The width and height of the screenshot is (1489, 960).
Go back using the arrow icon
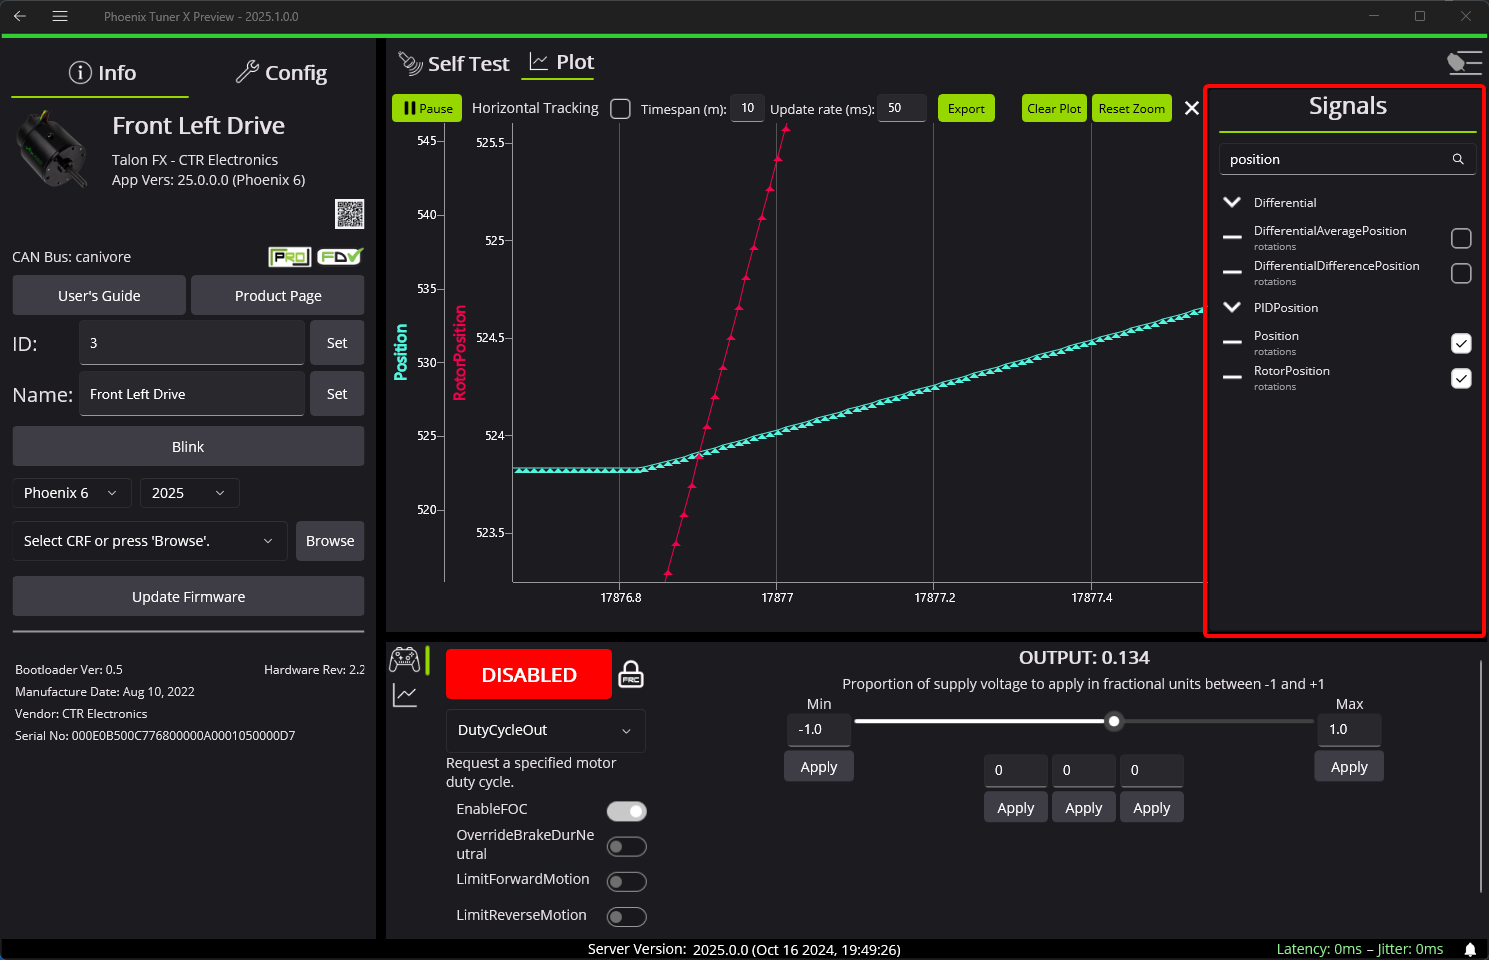click(20, 16)
